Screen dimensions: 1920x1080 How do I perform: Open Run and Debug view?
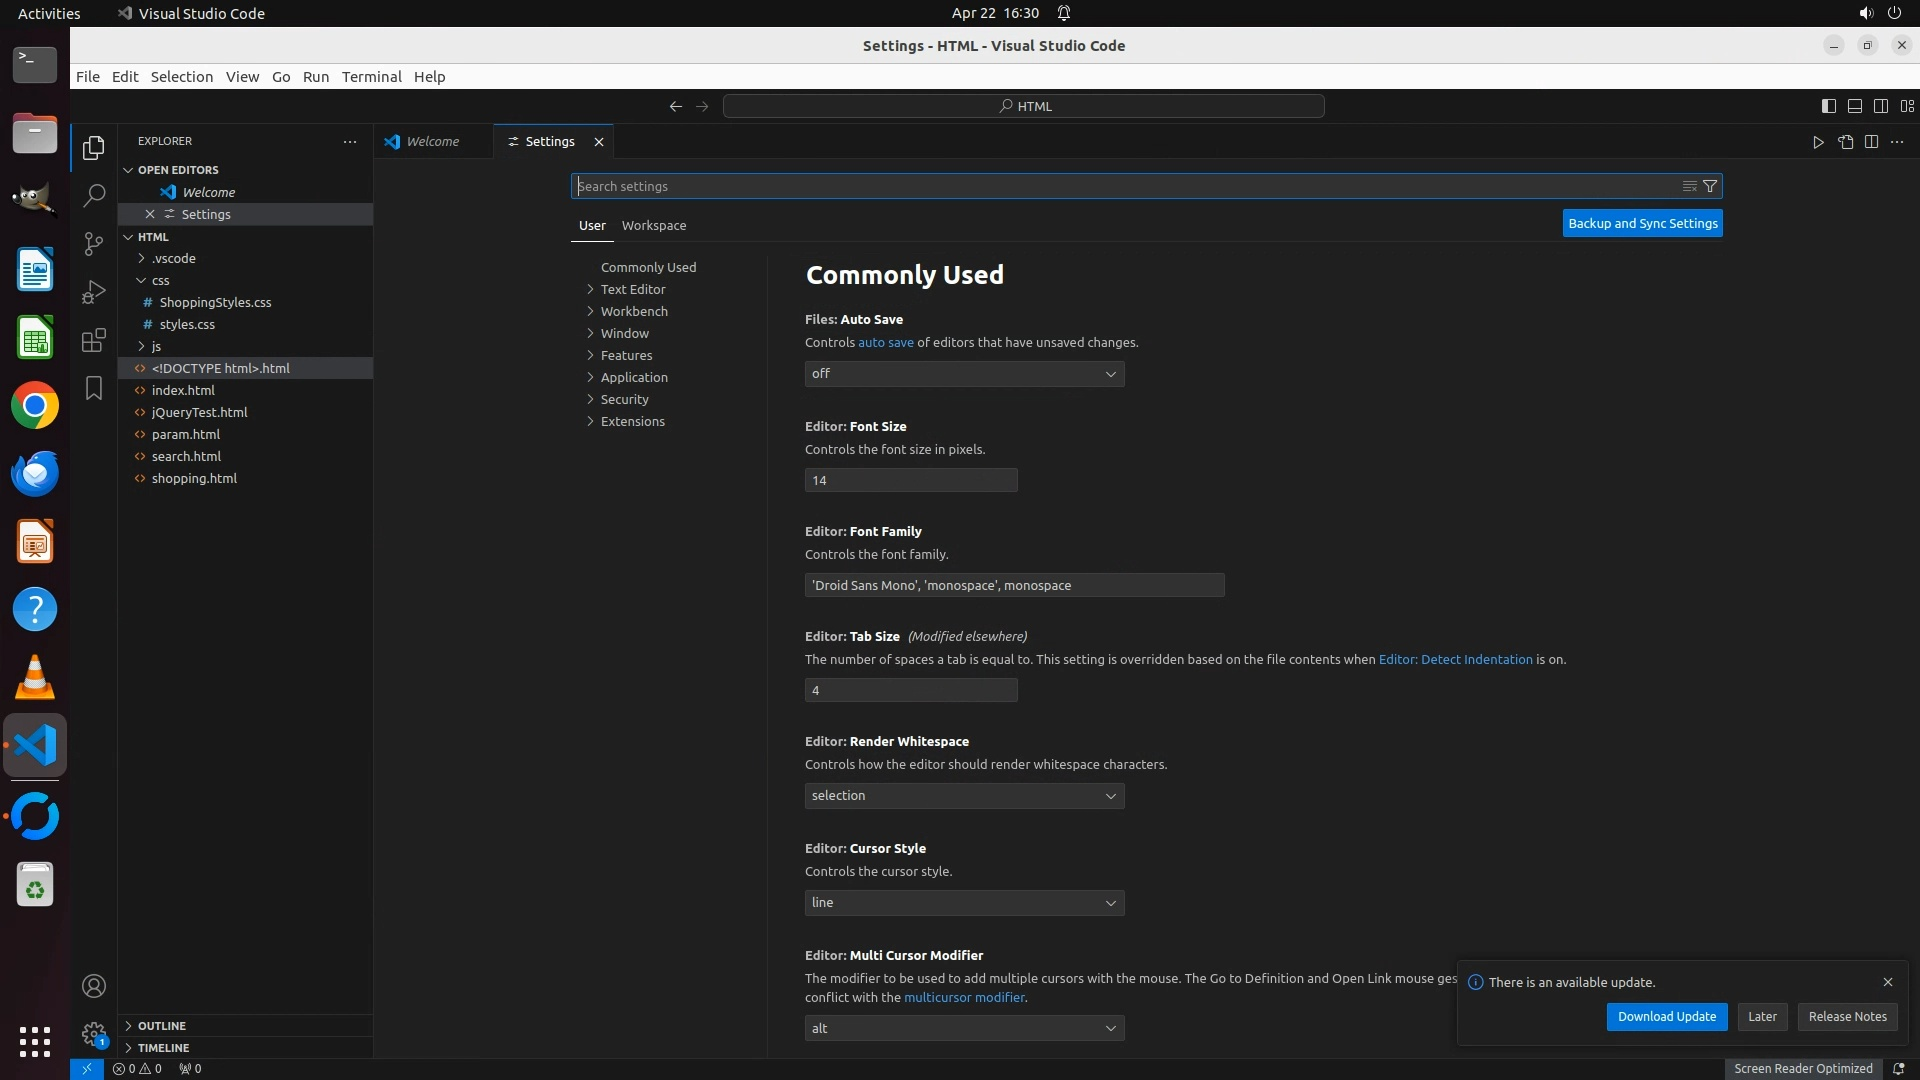click(94, 292)
